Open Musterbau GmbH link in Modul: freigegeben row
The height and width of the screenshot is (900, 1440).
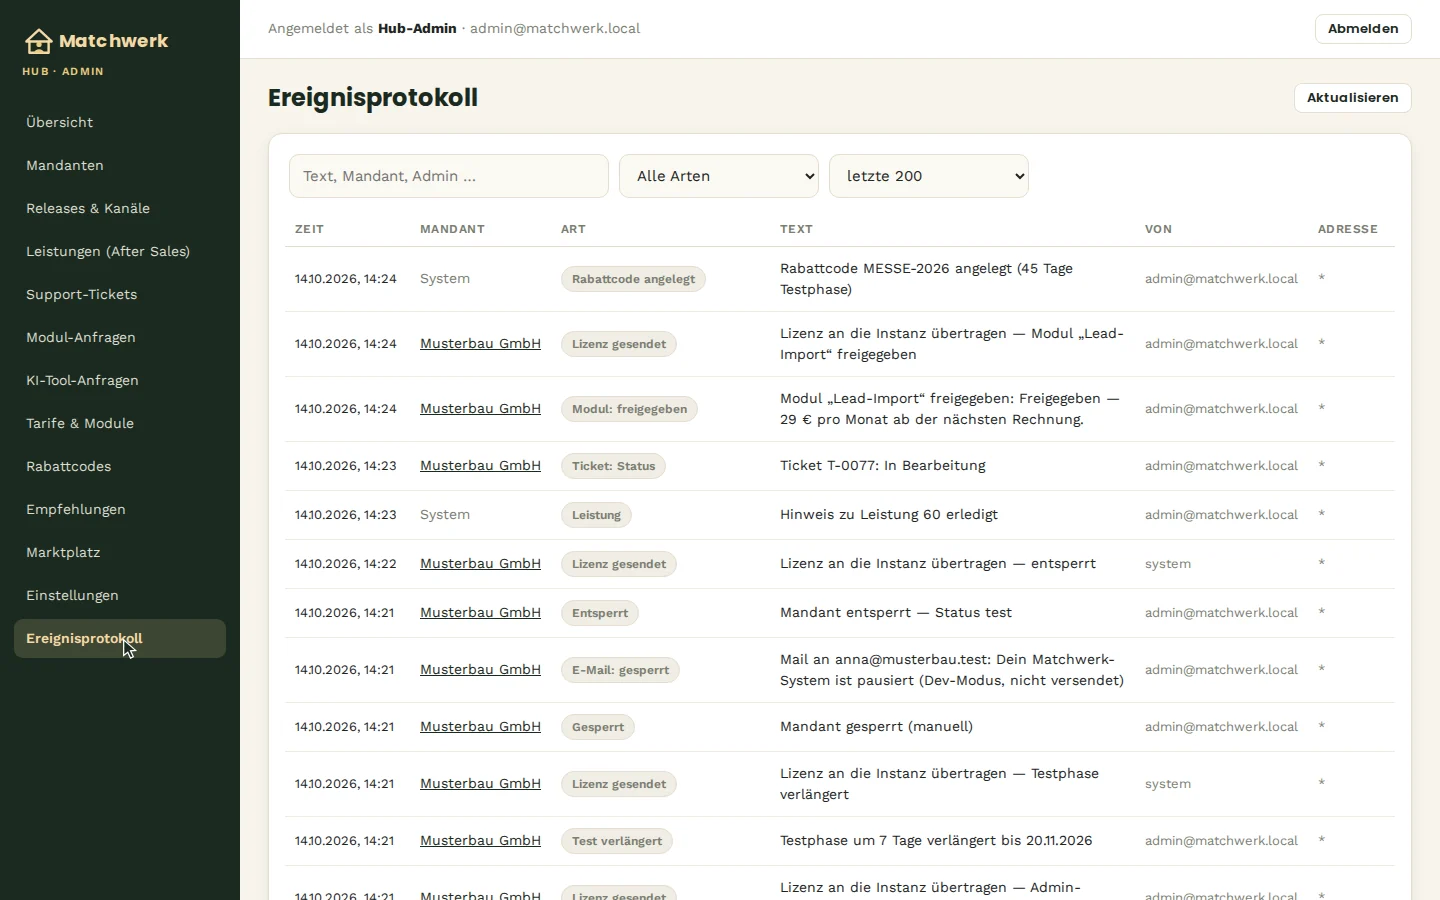coord(480,408)
